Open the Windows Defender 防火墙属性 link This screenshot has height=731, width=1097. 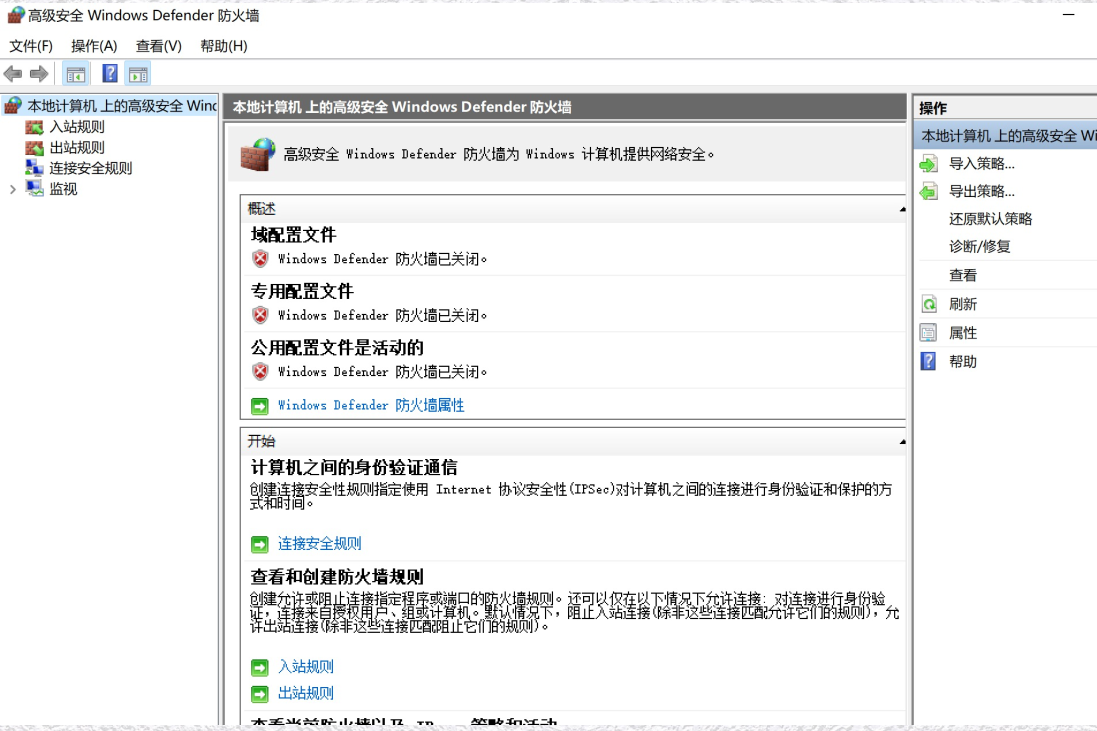point(371,405)
